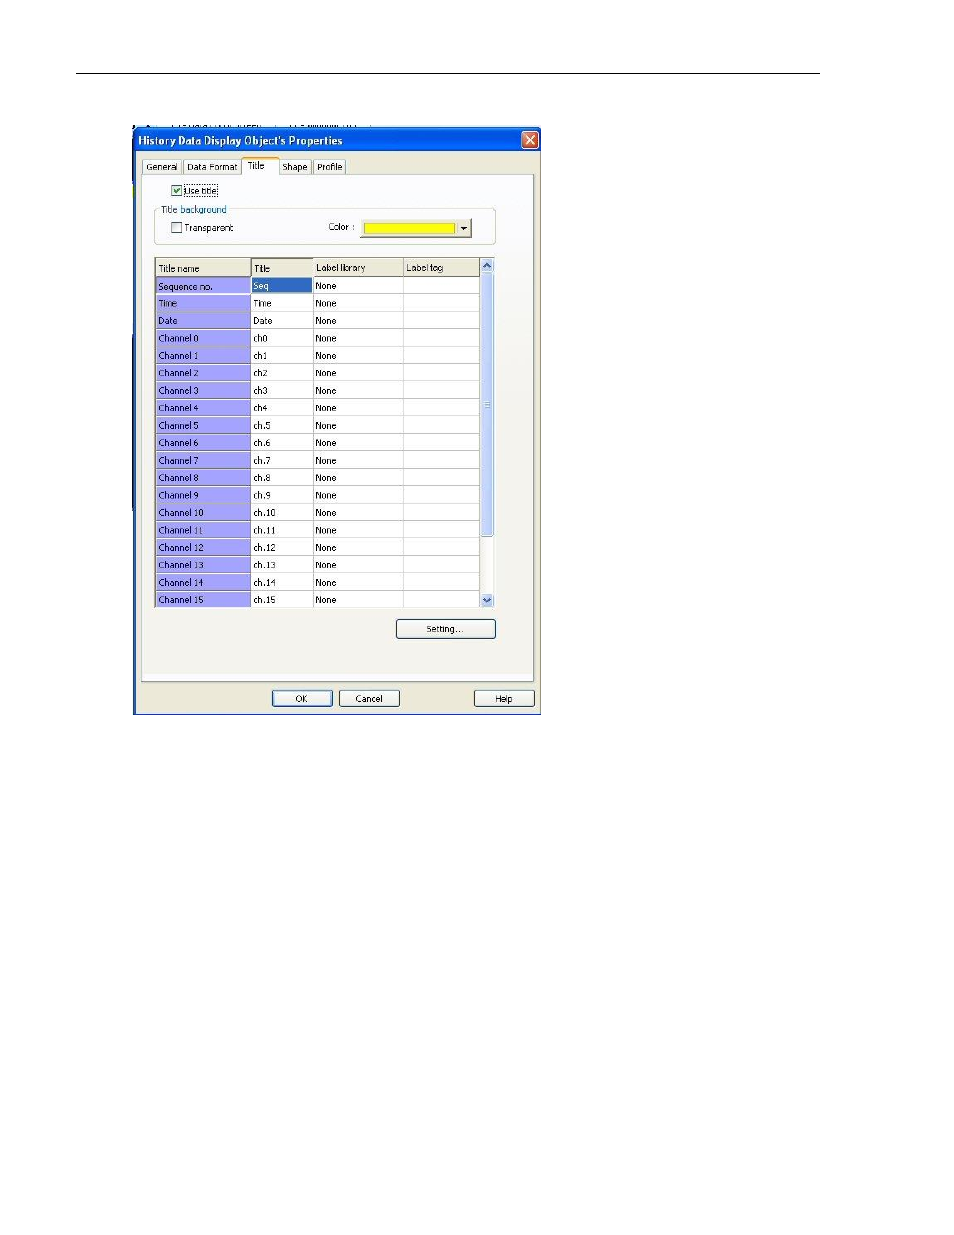954x1235 pixels.
Task: Select the Channel 4 row
Action: coord(203,408)
